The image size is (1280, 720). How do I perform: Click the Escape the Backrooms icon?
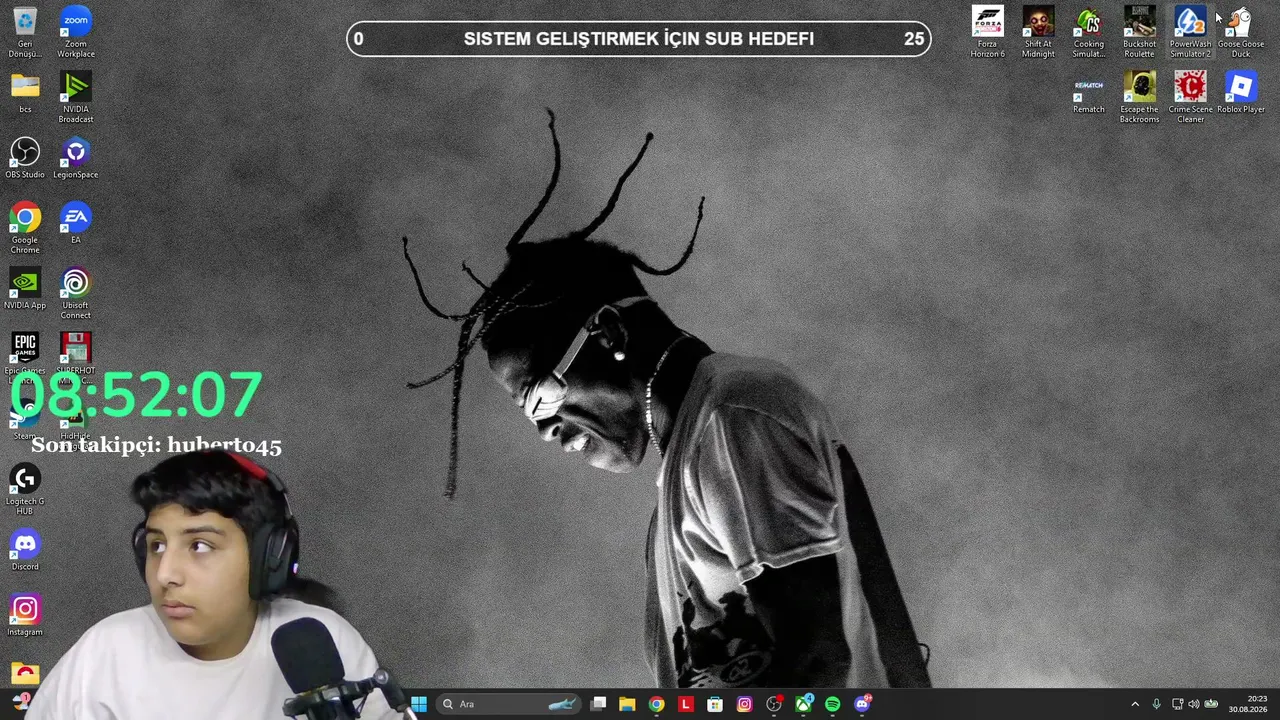(1139, 97)
